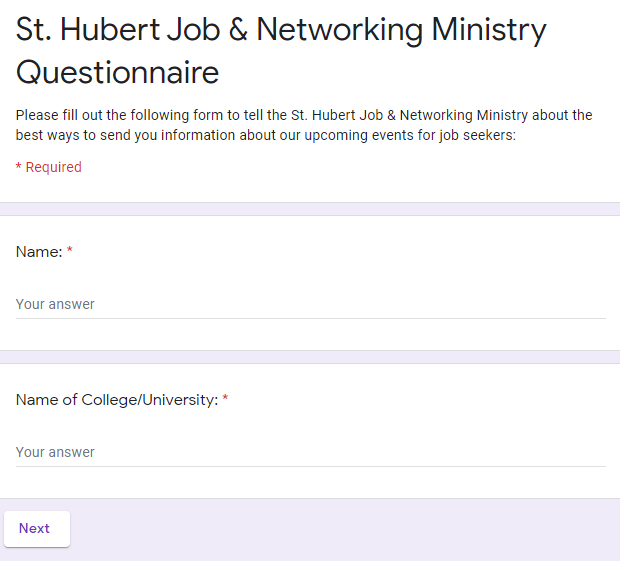
Task: Click the leading asterisk in the Required notice
Action: pyautogui.click(x=18, y=167)
